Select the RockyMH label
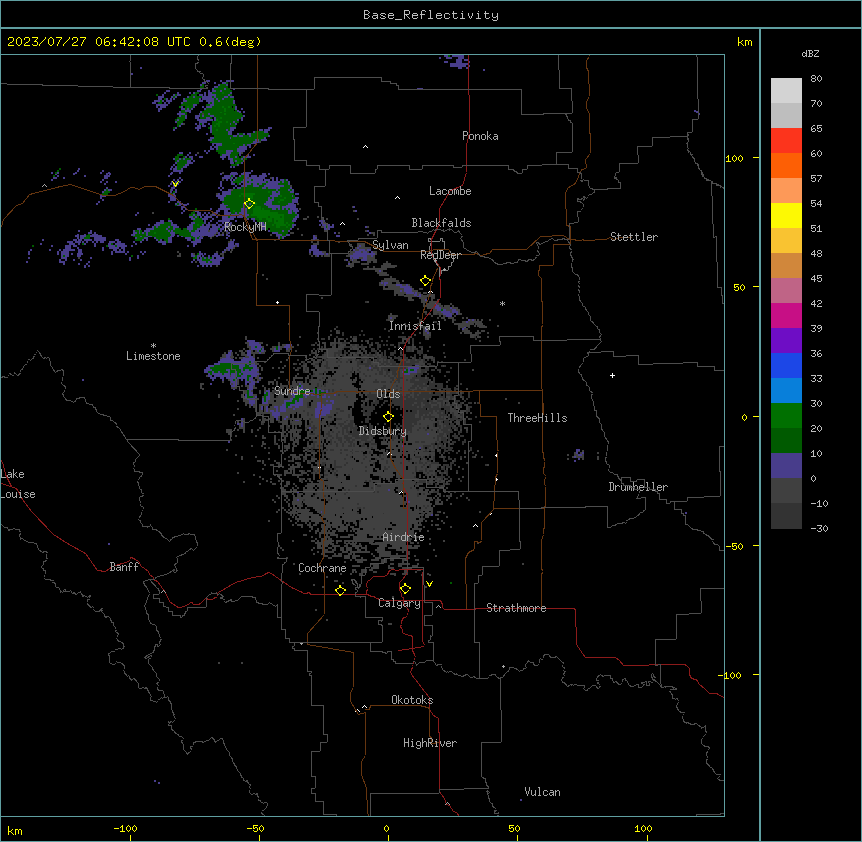The height and width of the screenshot is (842, 862). tap(245, 227)
